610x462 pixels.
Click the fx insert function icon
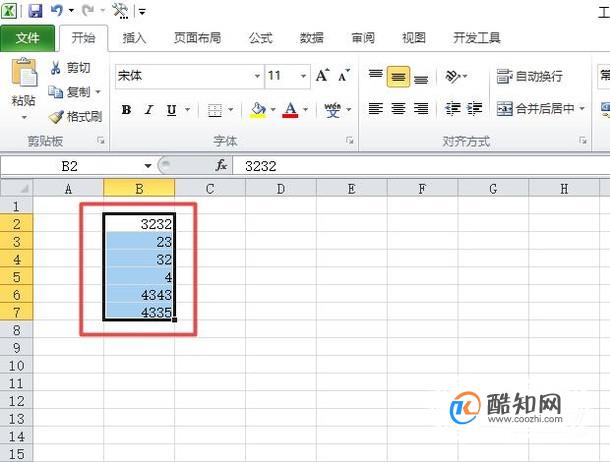[221, 166]
